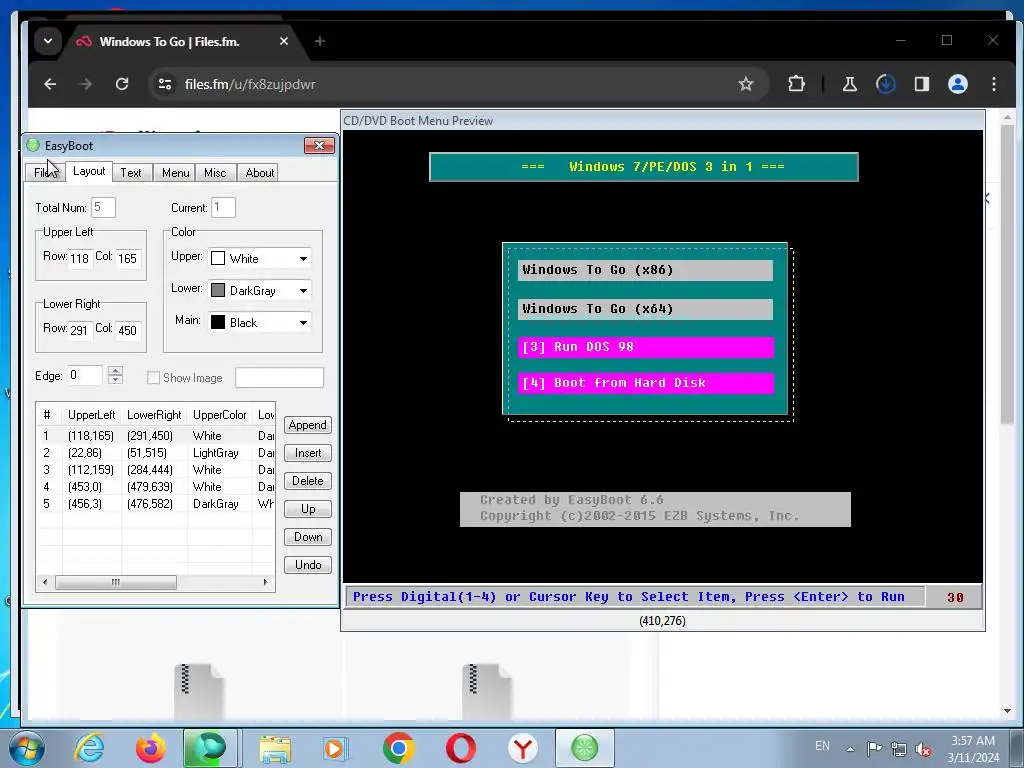Image resolution: width=1024 pixels, height=768 pixels.
Task: Bookmark this page with the star icon
Action: (x=746, y=84)
